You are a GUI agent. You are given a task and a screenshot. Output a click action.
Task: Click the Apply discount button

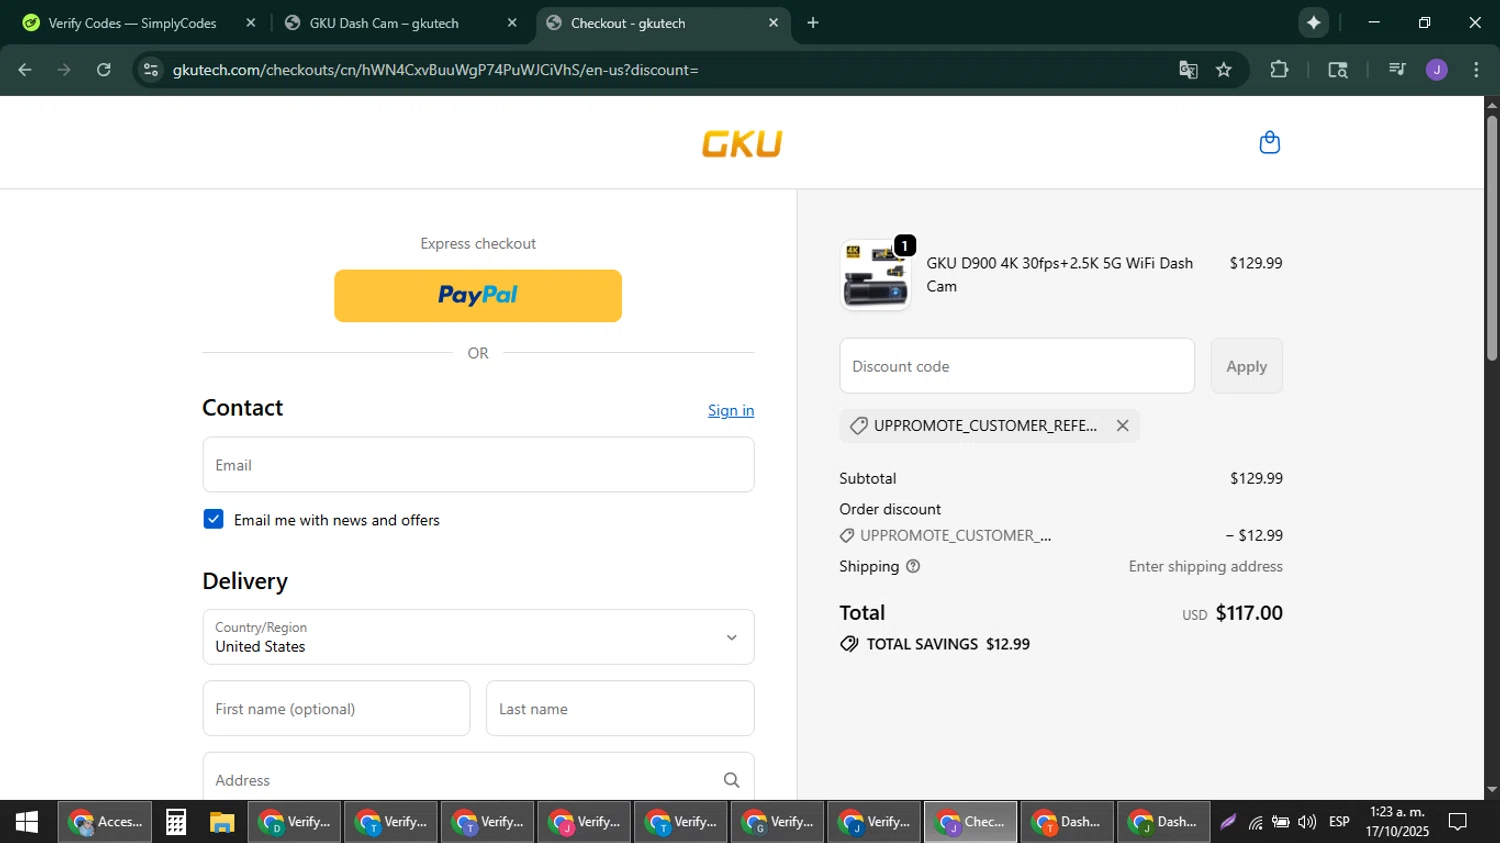1246,366
